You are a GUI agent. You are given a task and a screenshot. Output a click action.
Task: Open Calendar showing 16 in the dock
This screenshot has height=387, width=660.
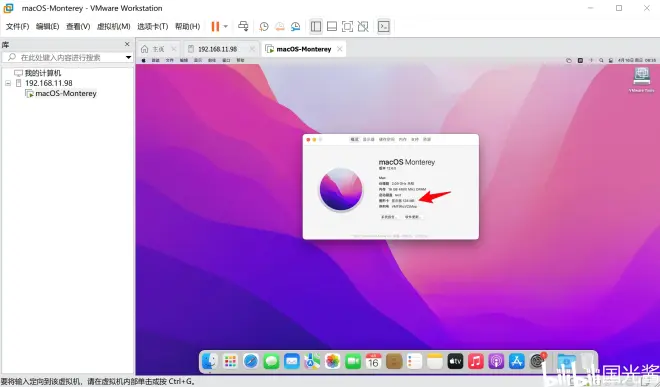click(x=373, y=361)
